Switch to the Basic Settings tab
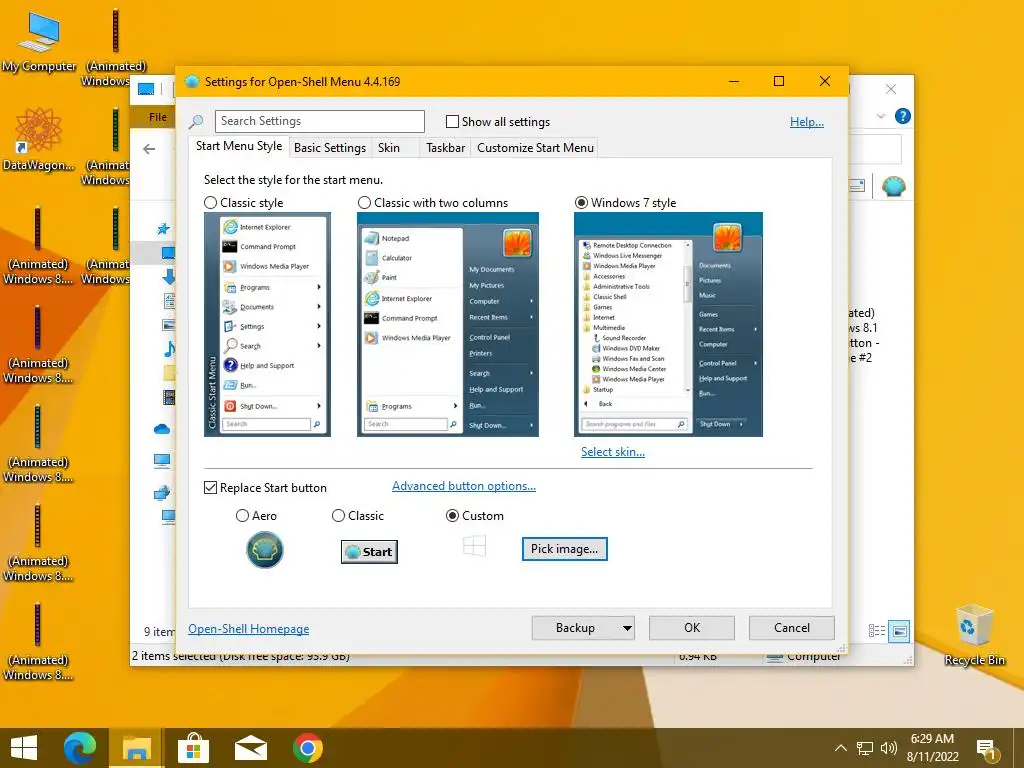Screen dimensions: 1024x768 [x=330, y=148]
